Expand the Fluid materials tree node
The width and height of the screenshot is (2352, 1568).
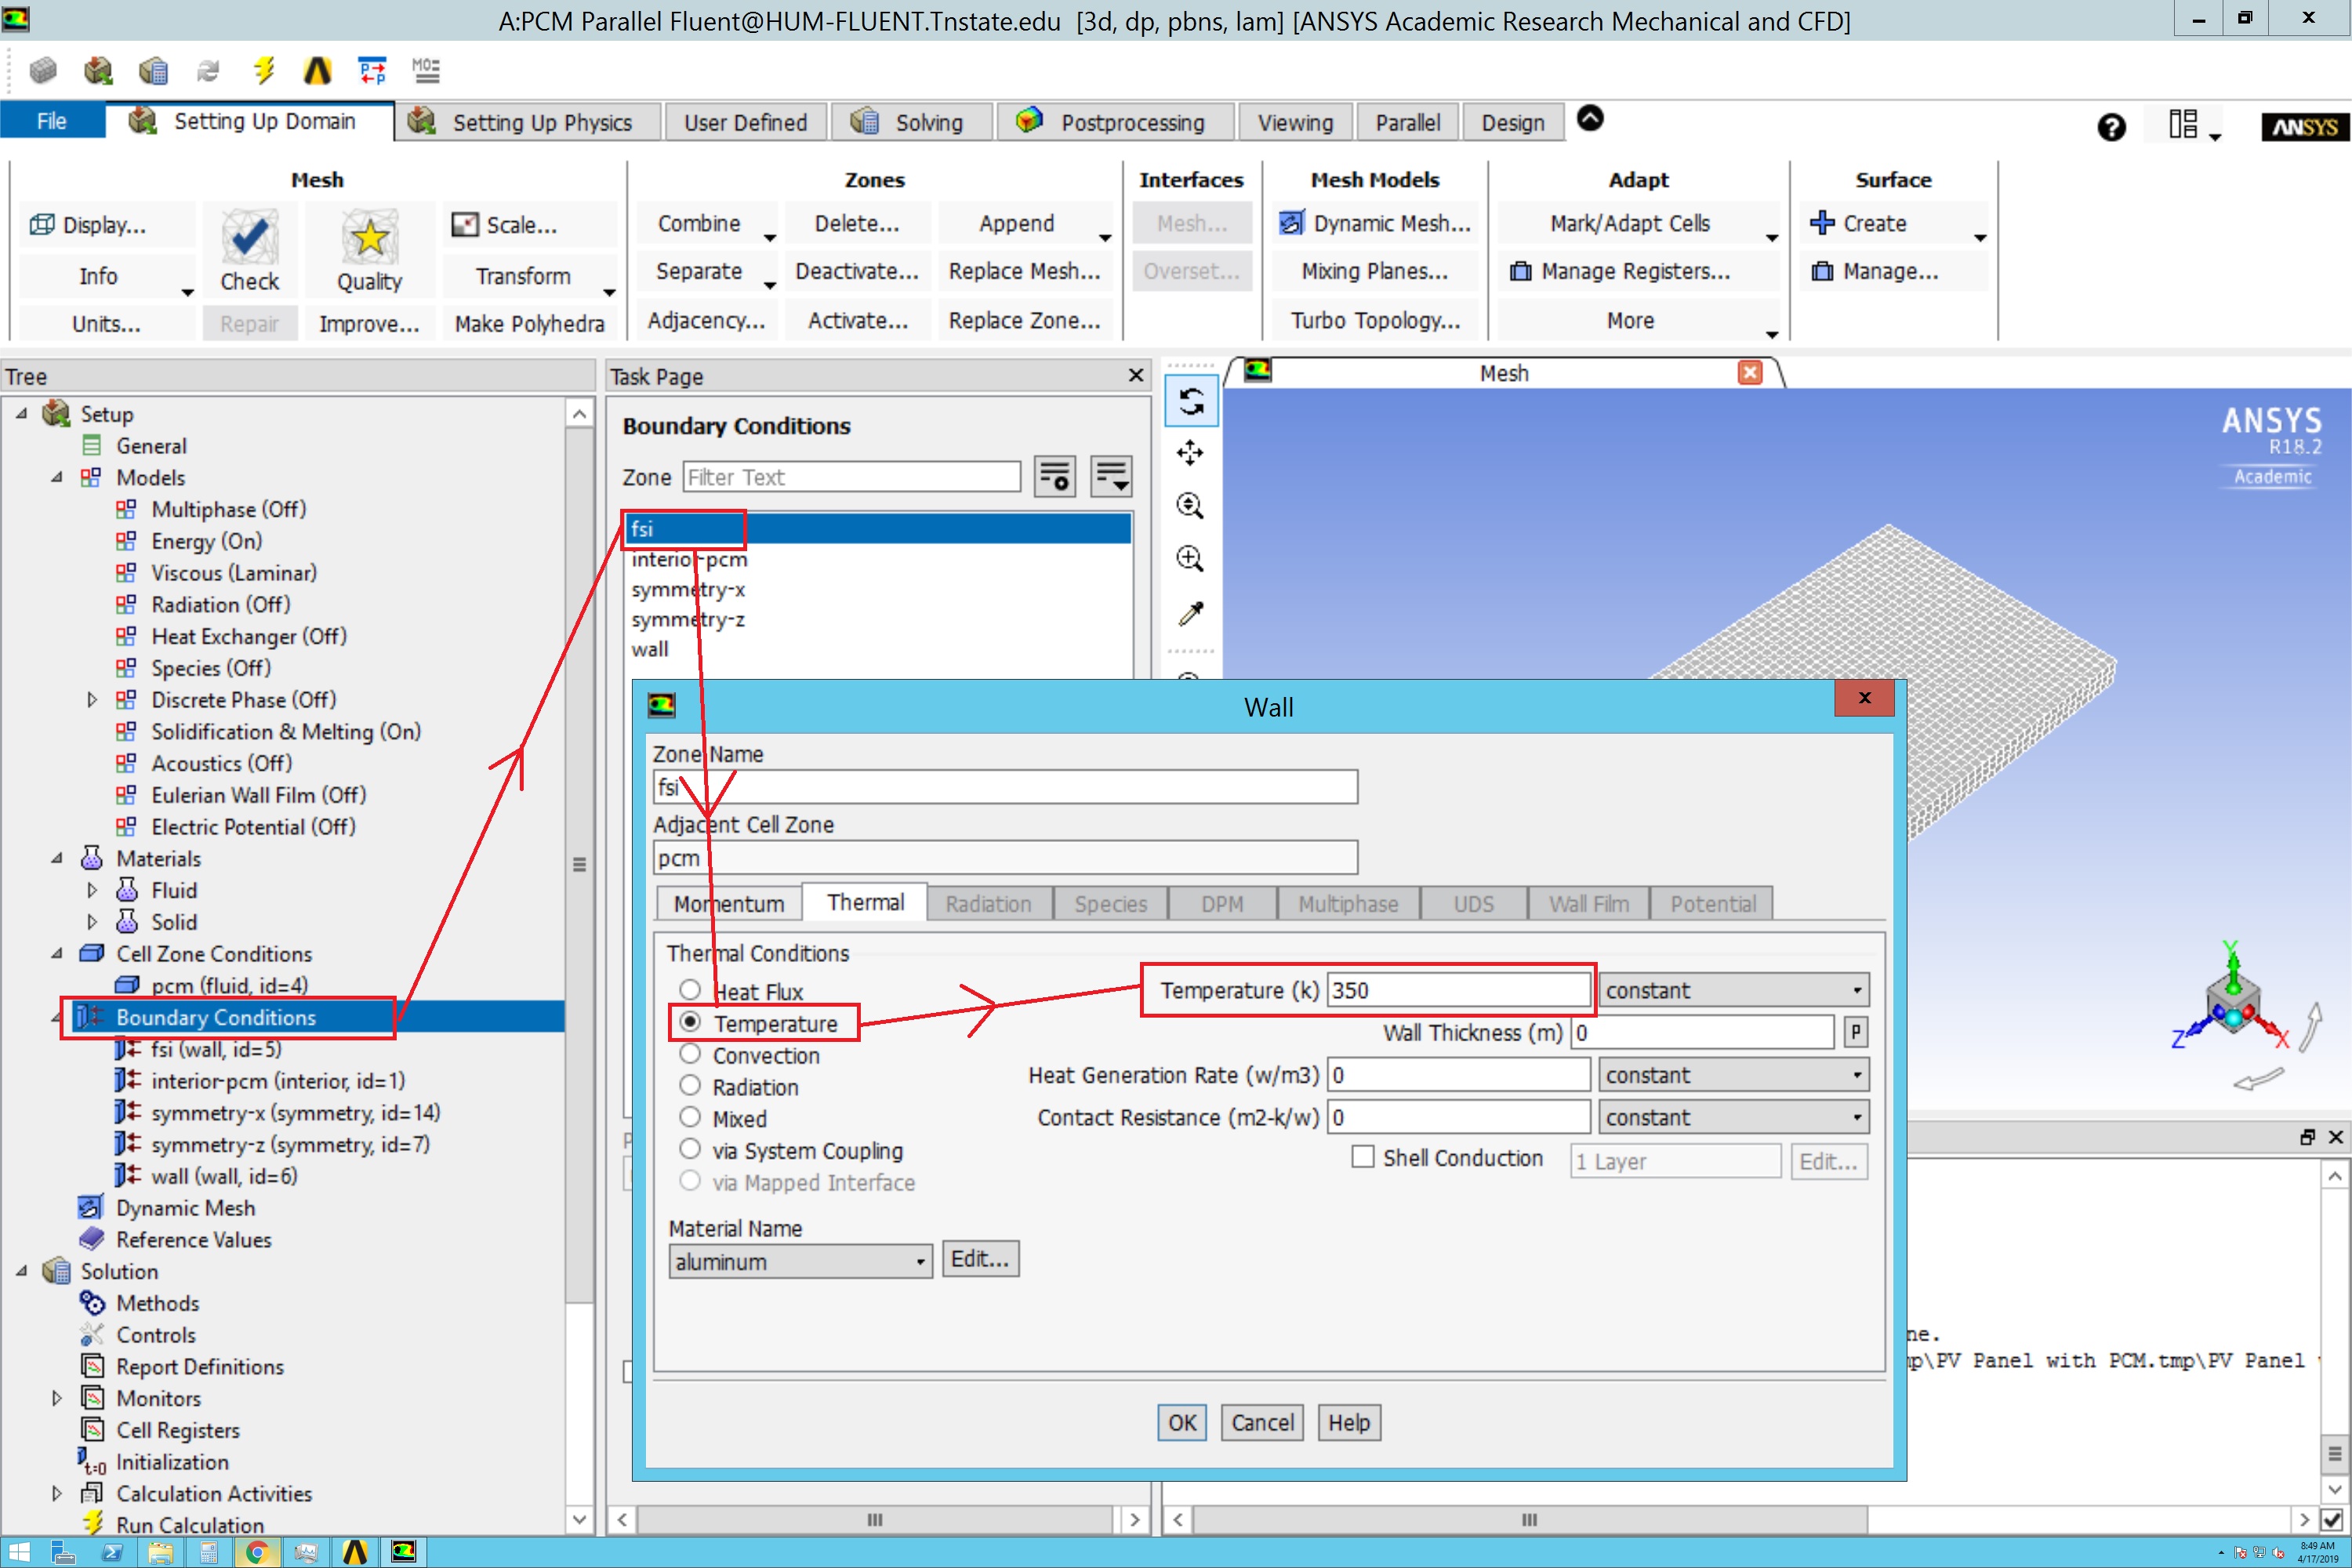click(x=92, y=890)
